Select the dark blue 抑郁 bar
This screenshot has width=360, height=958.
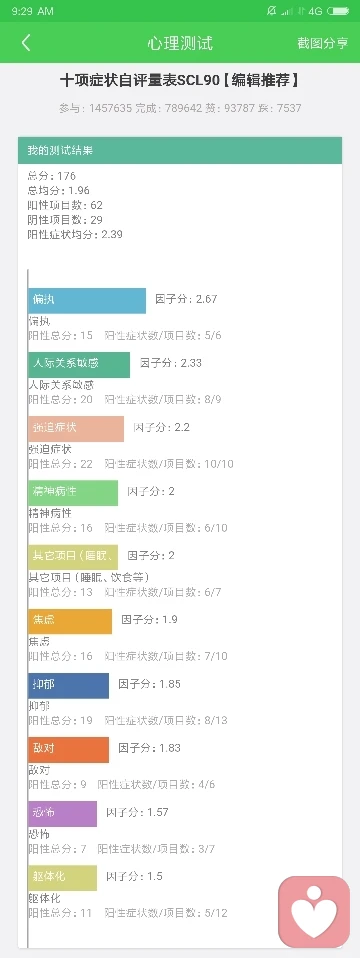[68, 686]
